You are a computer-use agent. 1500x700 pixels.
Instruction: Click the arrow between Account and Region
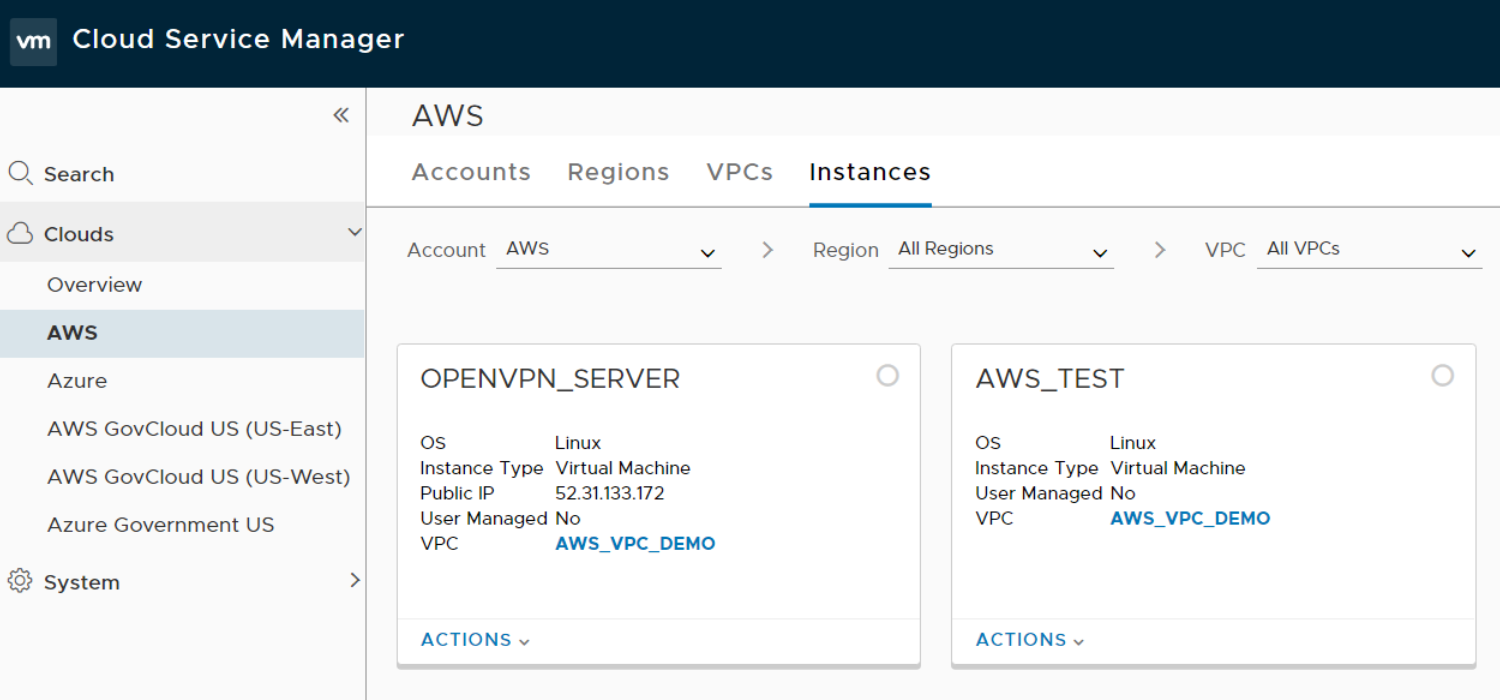click(768, 250)
